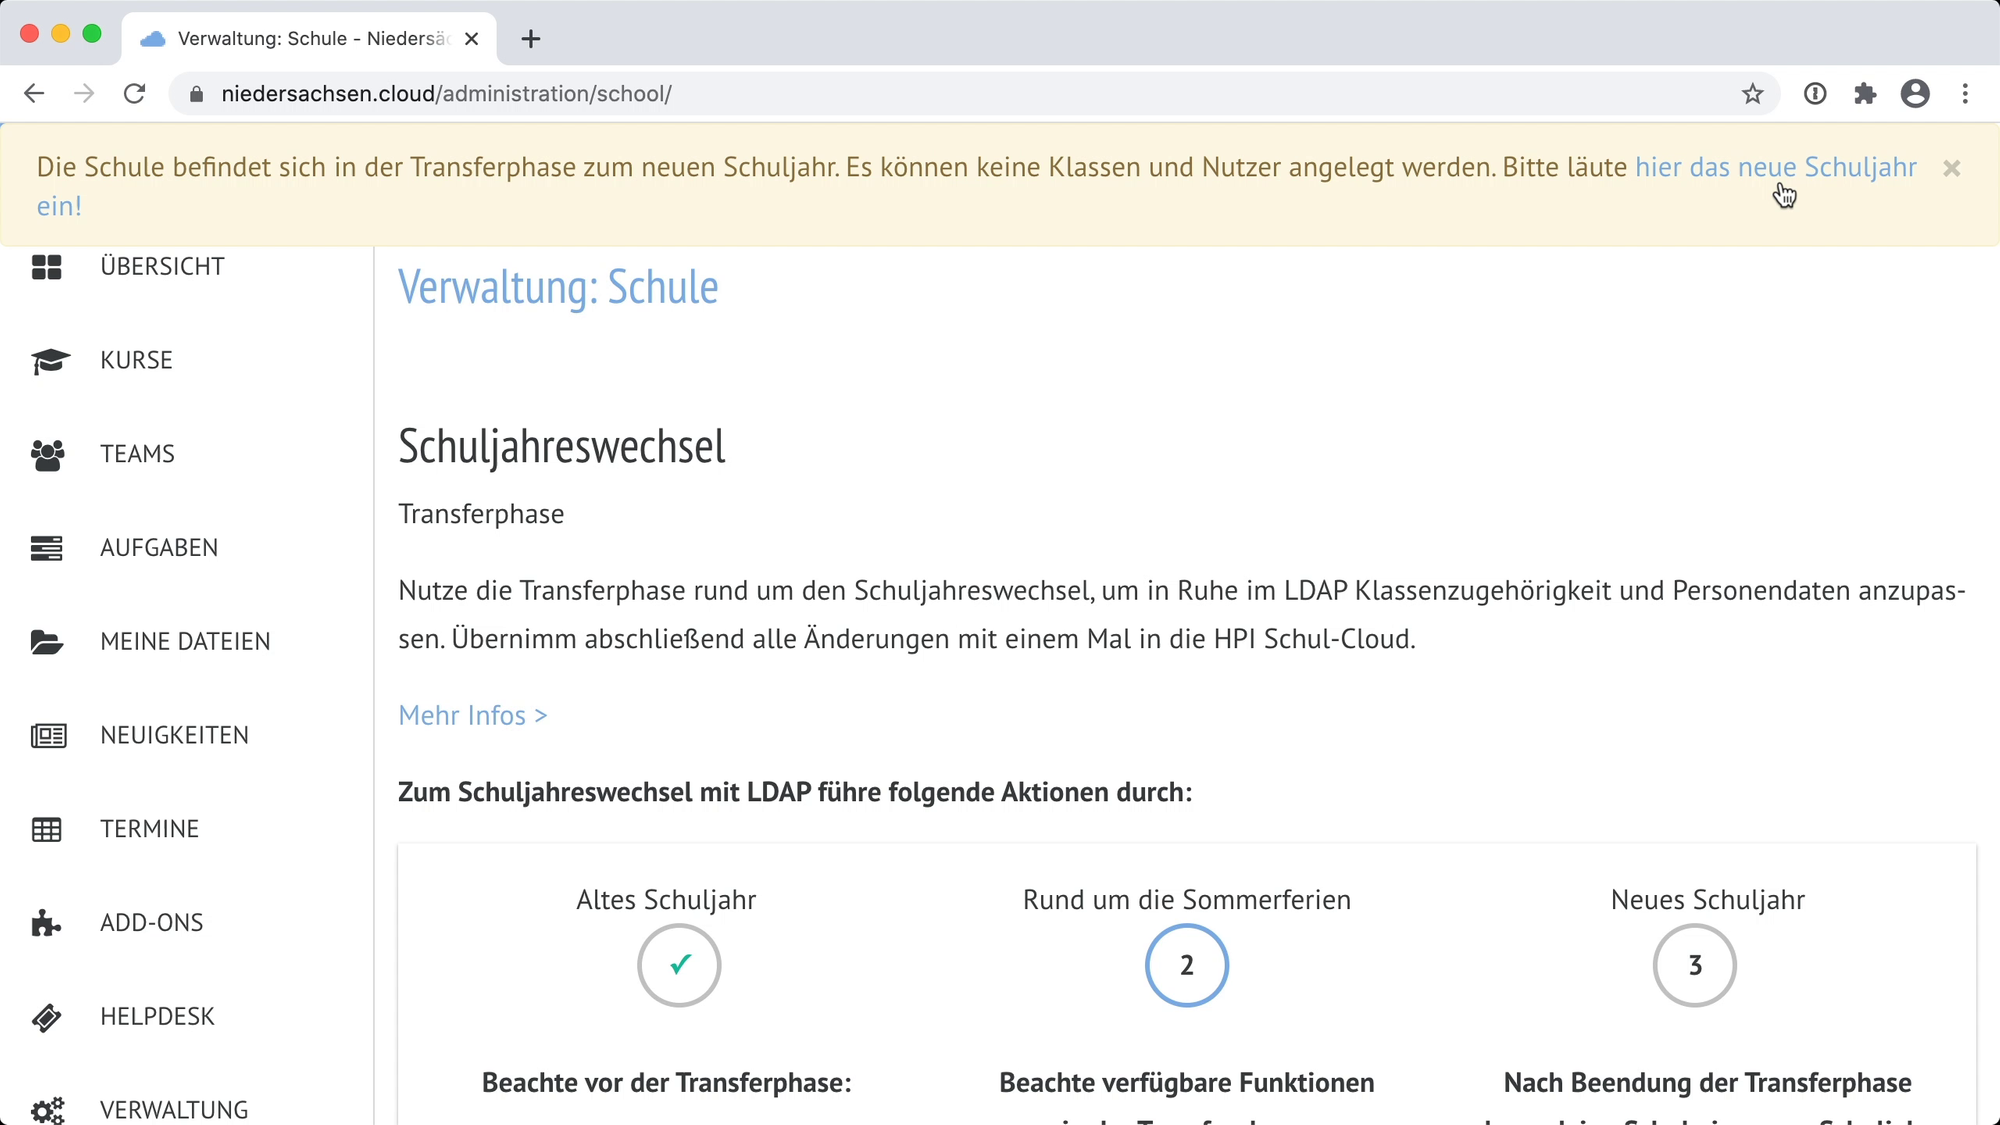
Task: Open the Verwaltung settings section
Action: (x=172, y=1109)
